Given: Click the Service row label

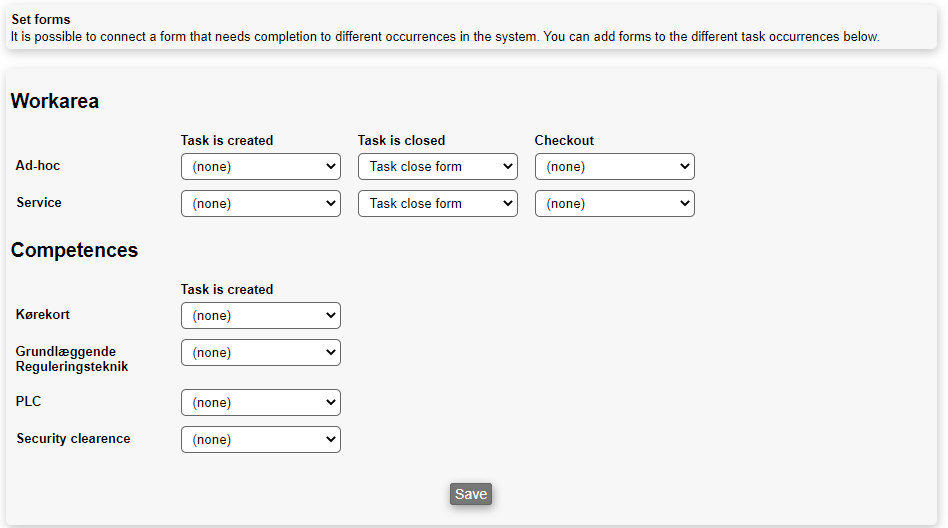Looking at the screenshot, I should tap(39, 203).
